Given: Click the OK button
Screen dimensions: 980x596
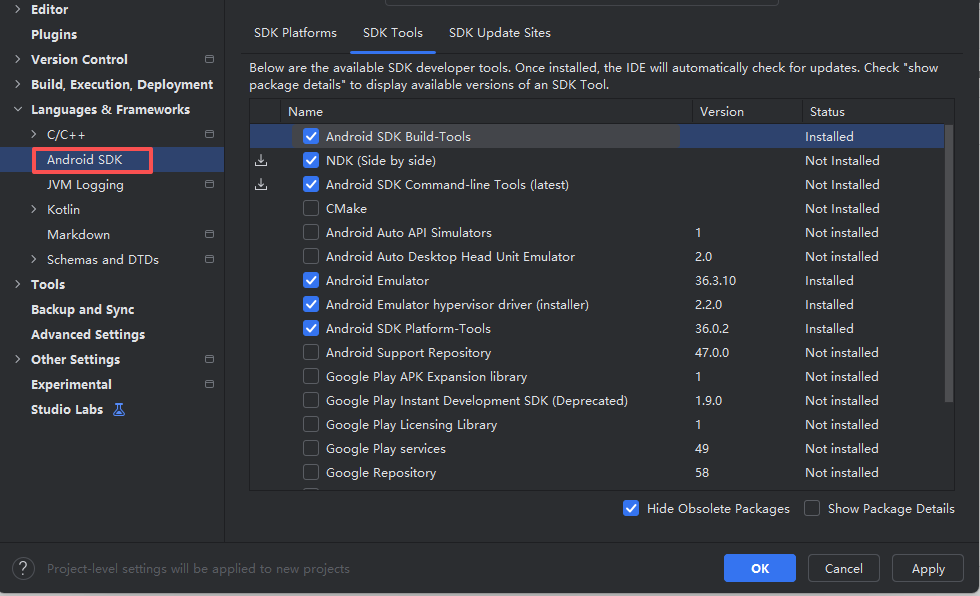Looking at the screenshot, I should tap(760, 569).
